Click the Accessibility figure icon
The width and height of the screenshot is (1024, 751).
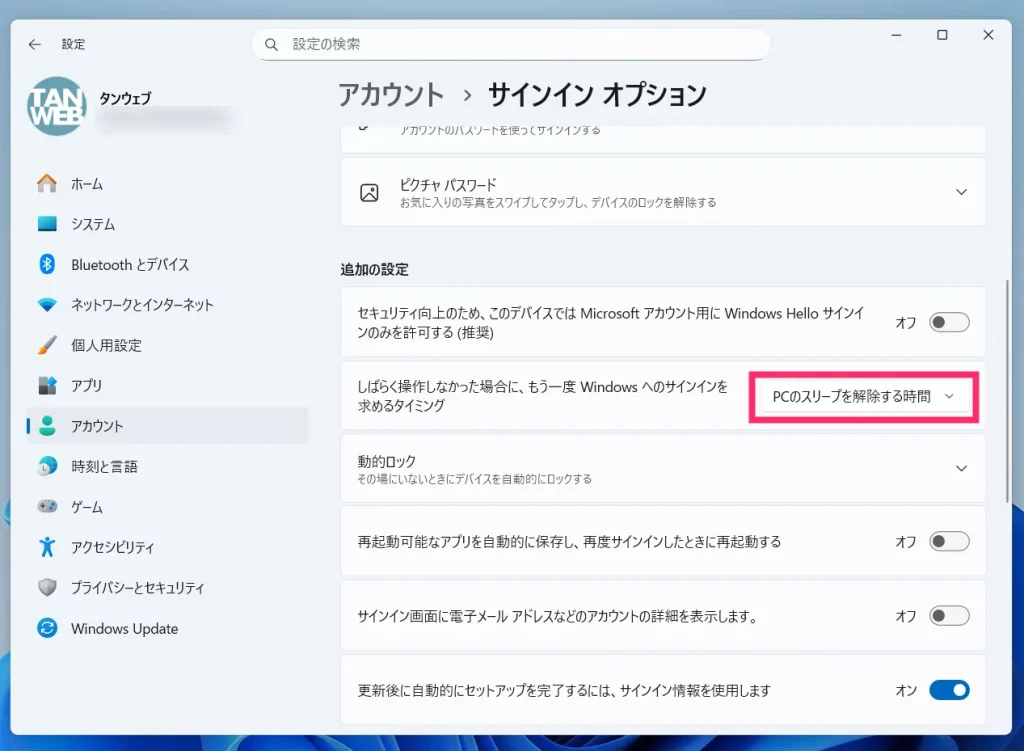pos(47,547)
